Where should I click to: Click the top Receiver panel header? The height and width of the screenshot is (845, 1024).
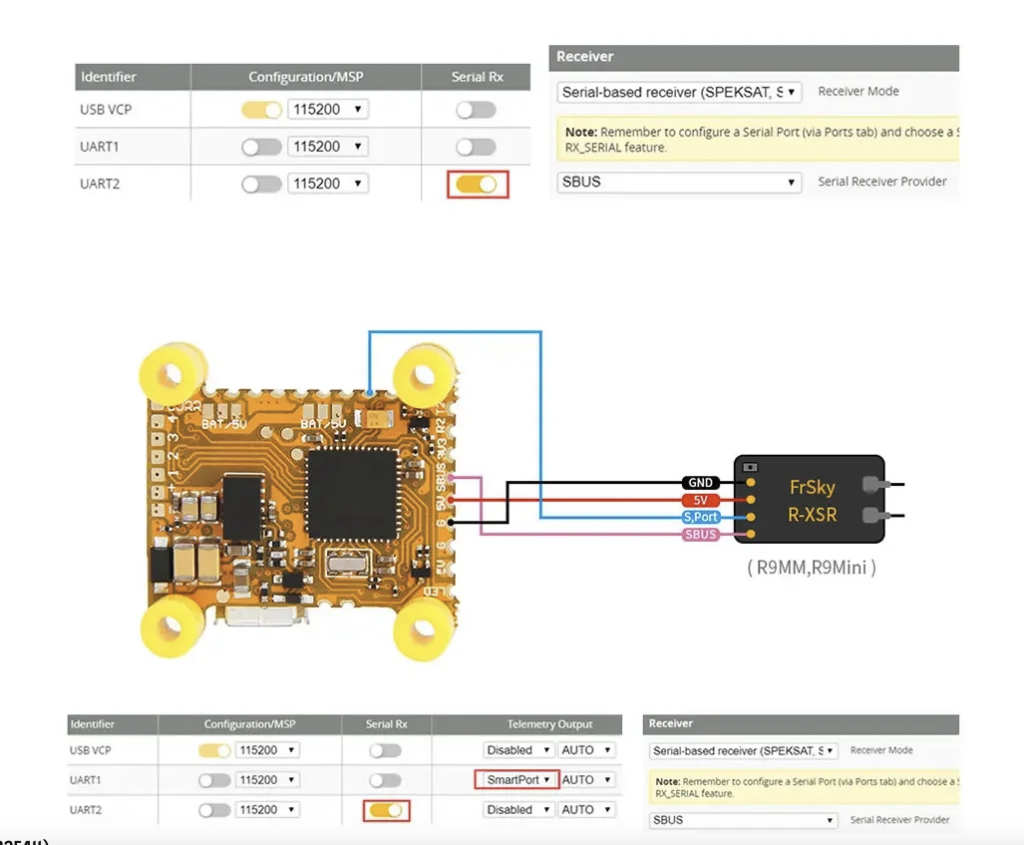[x=753, y=57]
